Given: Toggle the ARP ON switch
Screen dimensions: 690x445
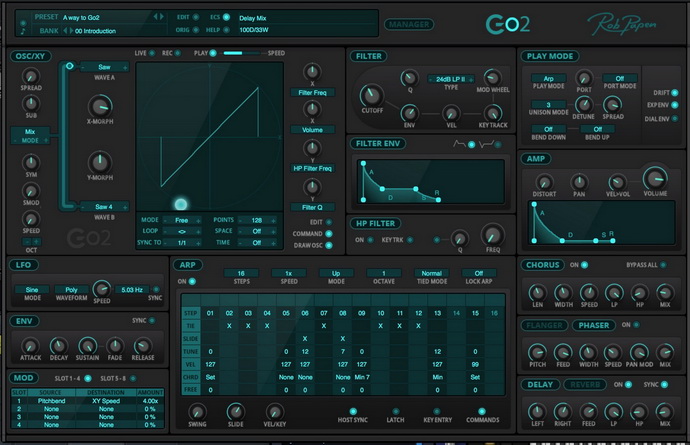Looking at the screenshot, I should [192, 281].
